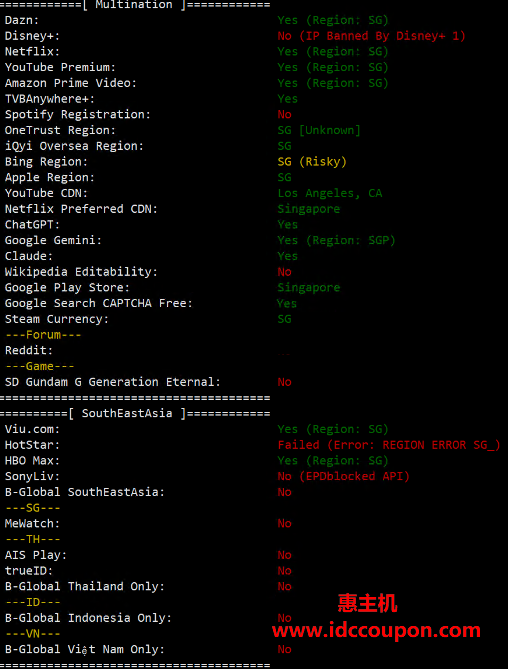Click the Steam Currency SG value
Viewport: 508px width, 670px height.
tap(285, 319)
